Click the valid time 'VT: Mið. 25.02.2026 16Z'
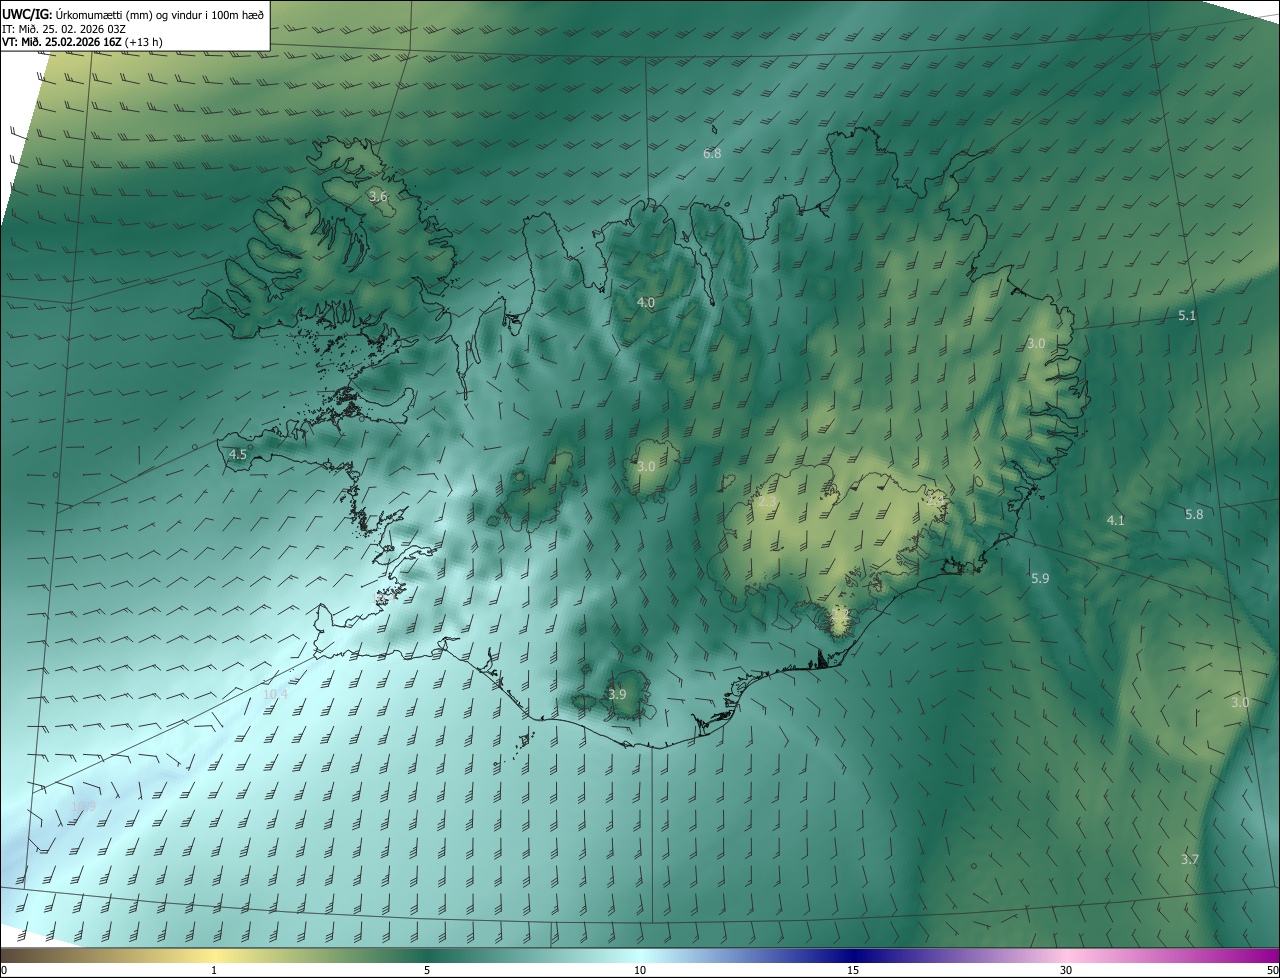 (x=62, y=42)
